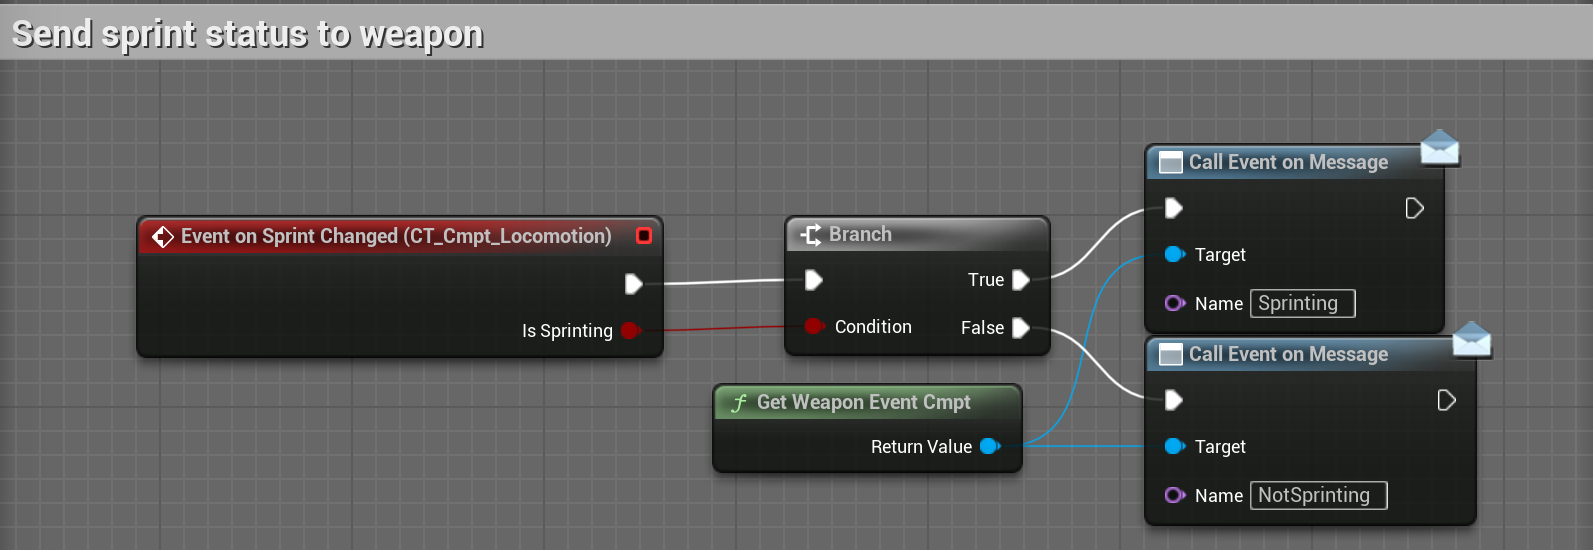1593x550 pixels.
Task: Click the False label on Branch
Action: pyautogui.click(x=982, y=328)
